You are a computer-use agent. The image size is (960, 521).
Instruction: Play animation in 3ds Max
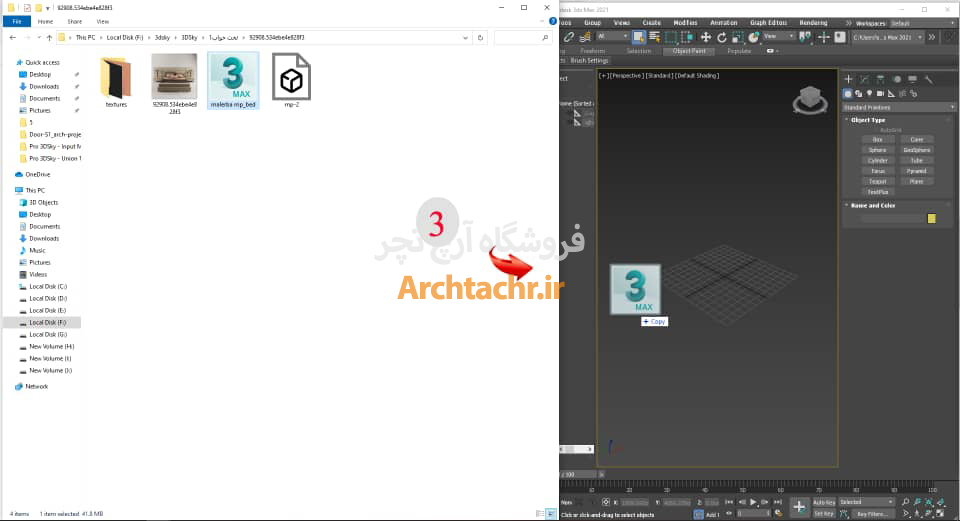tap(753, 502)
